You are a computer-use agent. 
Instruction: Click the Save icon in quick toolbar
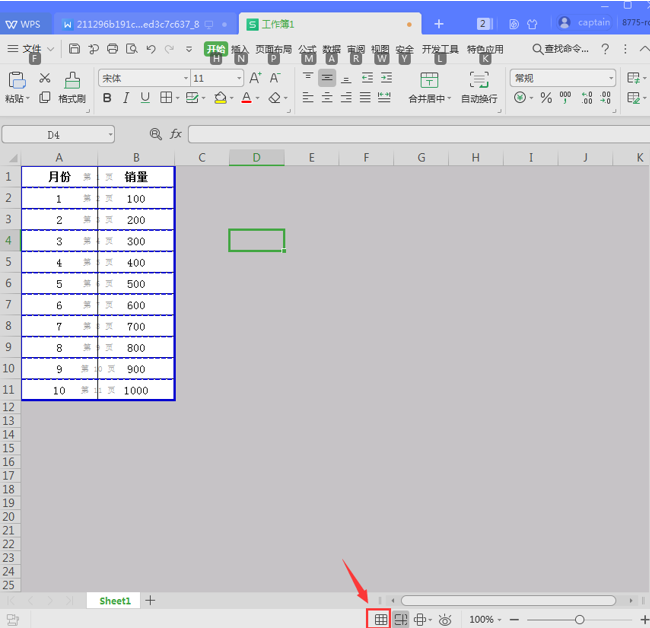pos(74,49)
